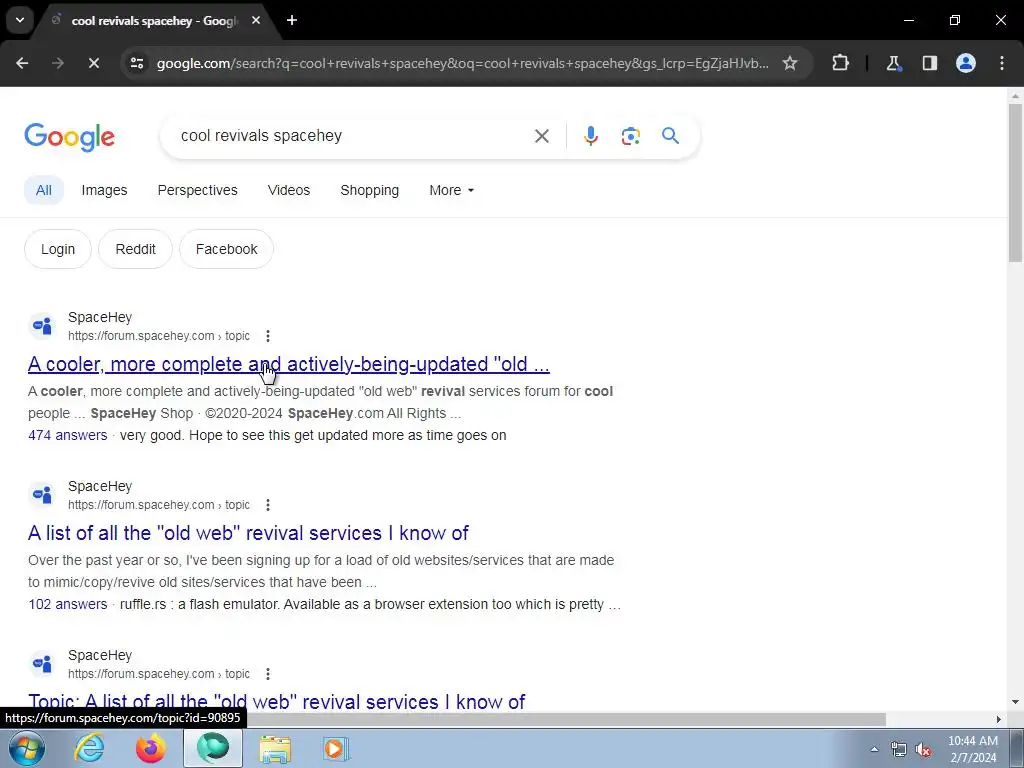The image size is (1024, 768).
Task: Apply the Login filter chip
Action: point(58,249)
